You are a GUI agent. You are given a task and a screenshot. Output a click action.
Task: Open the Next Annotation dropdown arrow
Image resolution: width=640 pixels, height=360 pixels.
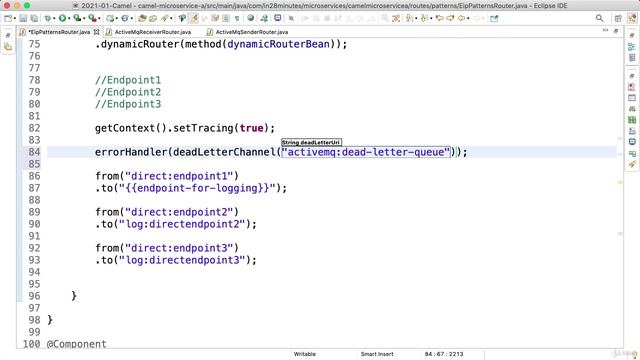[416, 18]
